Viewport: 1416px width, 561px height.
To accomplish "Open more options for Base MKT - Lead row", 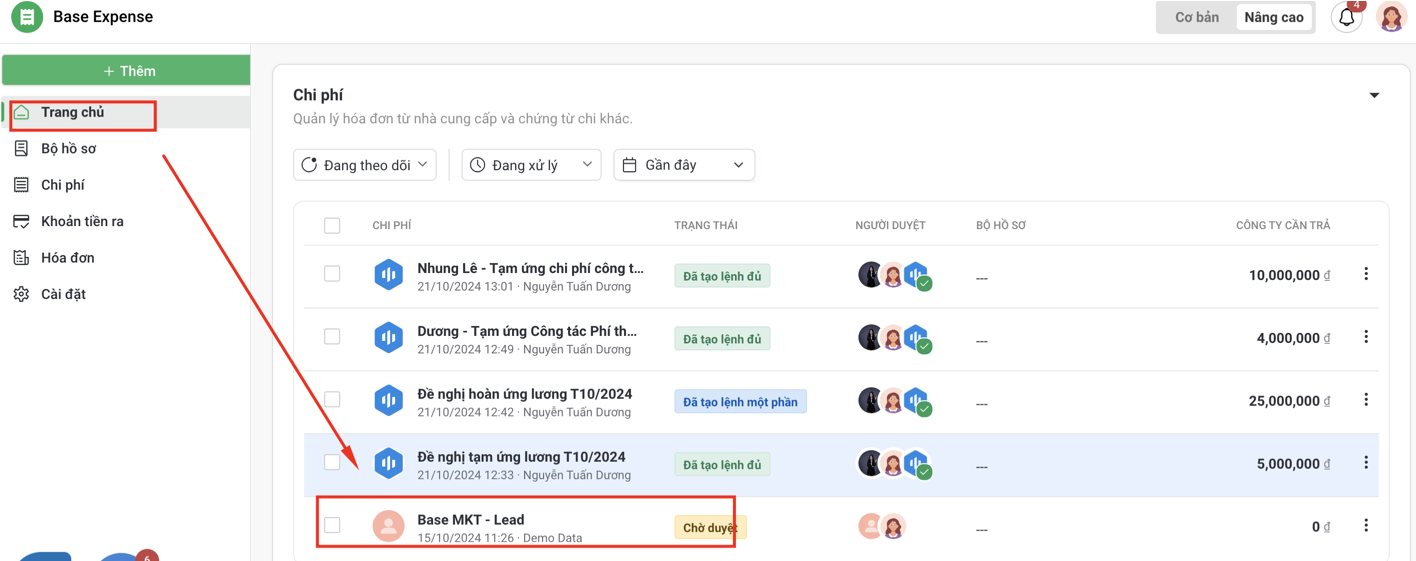I will pyautogui.click(x=1366, y=526).
